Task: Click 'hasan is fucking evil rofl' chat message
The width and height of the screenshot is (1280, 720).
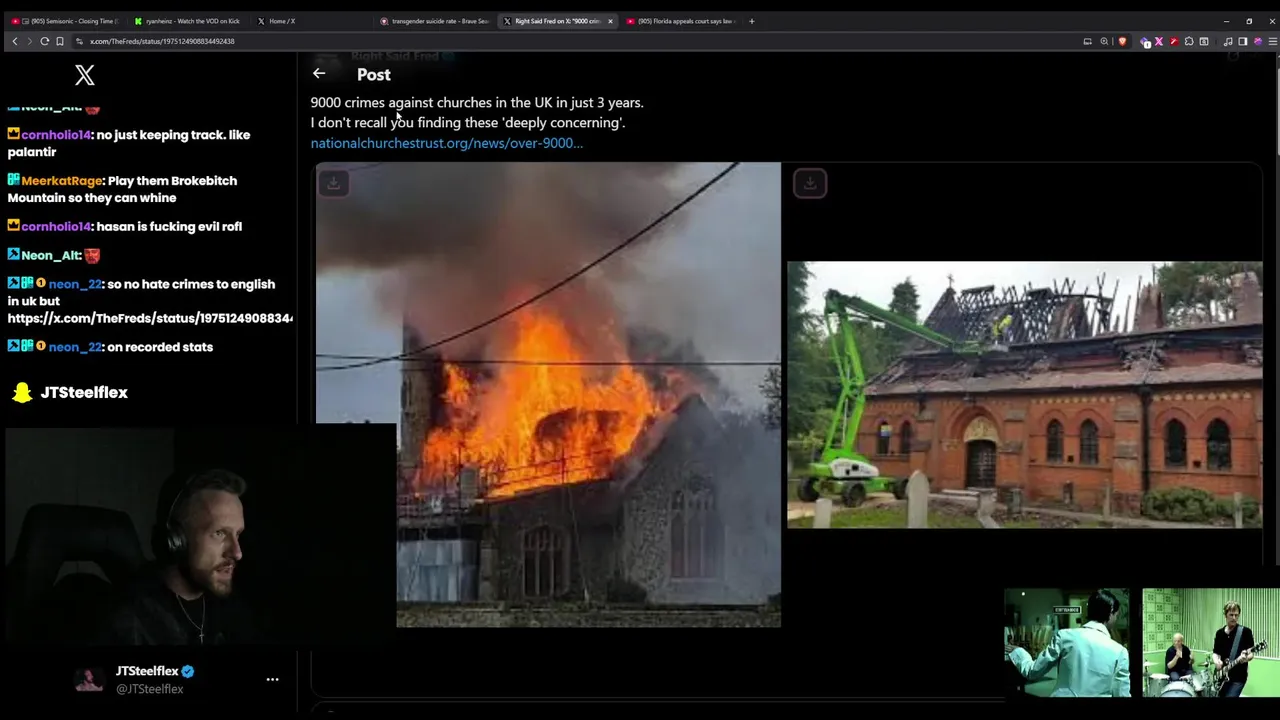Action: pos(168,227)
